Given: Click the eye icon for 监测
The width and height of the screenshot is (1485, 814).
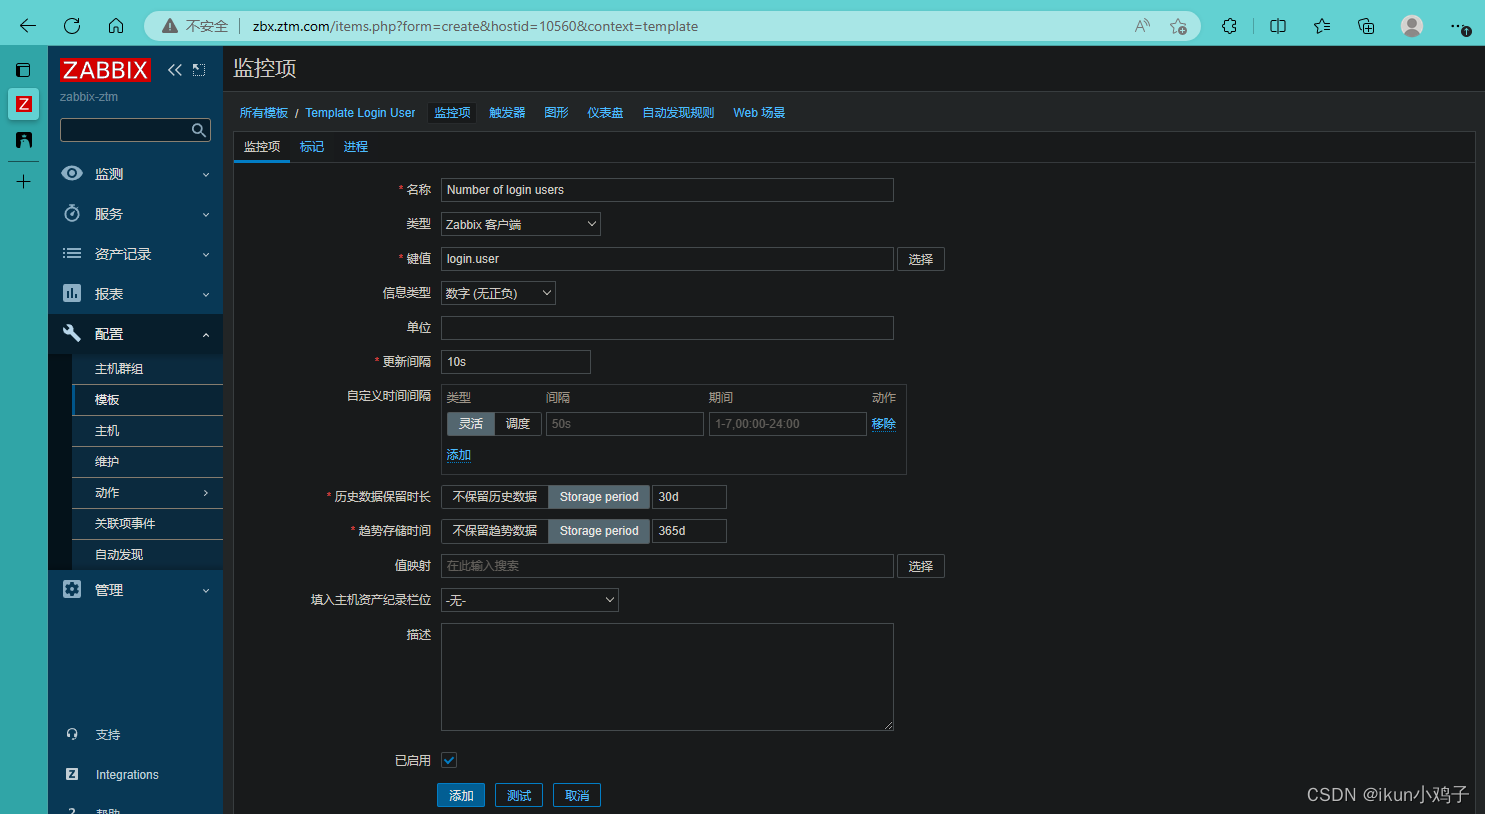Looking at the screenshot, I should [x=72, y=173].
